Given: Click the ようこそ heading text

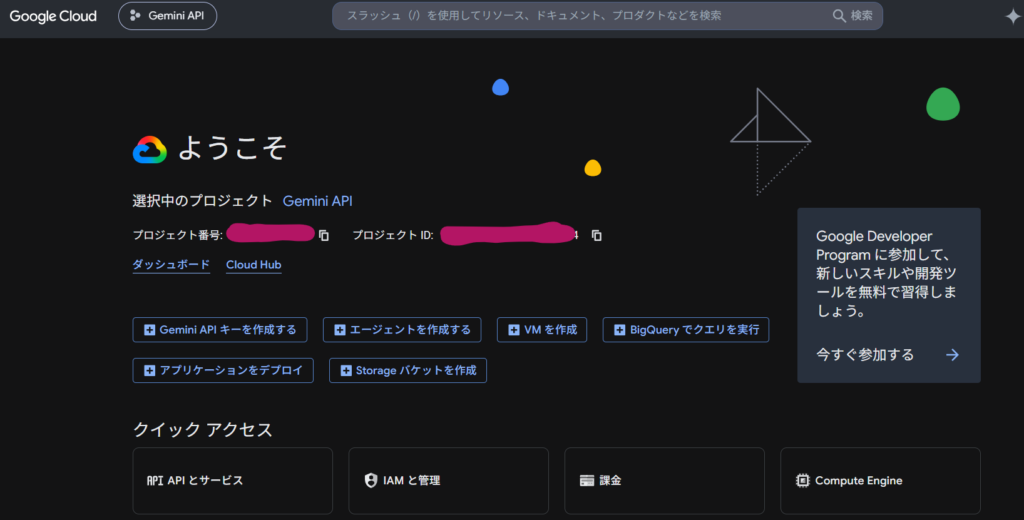Looking at the screenshot, I should (232, 148).
